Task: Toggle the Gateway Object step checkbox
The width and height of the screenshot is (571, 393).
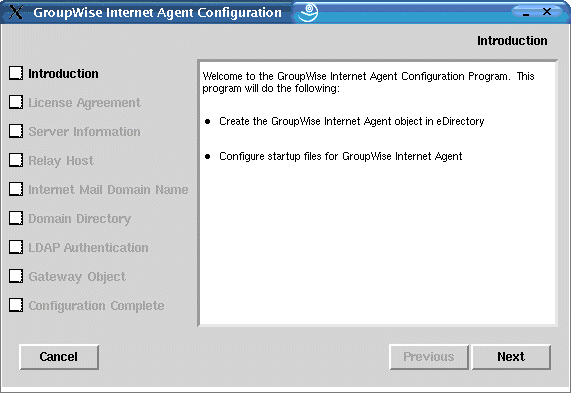Action: (x=16, y=276)
